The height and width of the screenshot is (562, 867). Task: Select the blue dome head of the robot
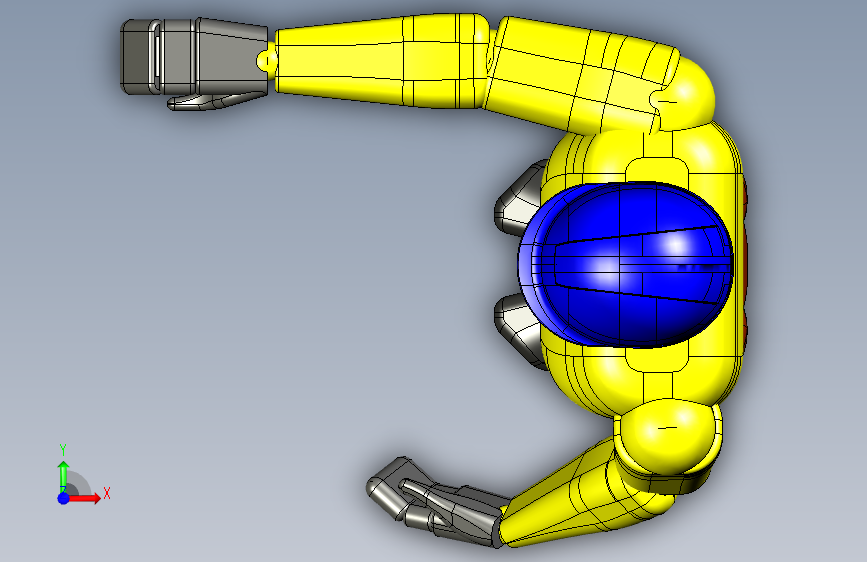pyautogui.click(x=625, y=264)
